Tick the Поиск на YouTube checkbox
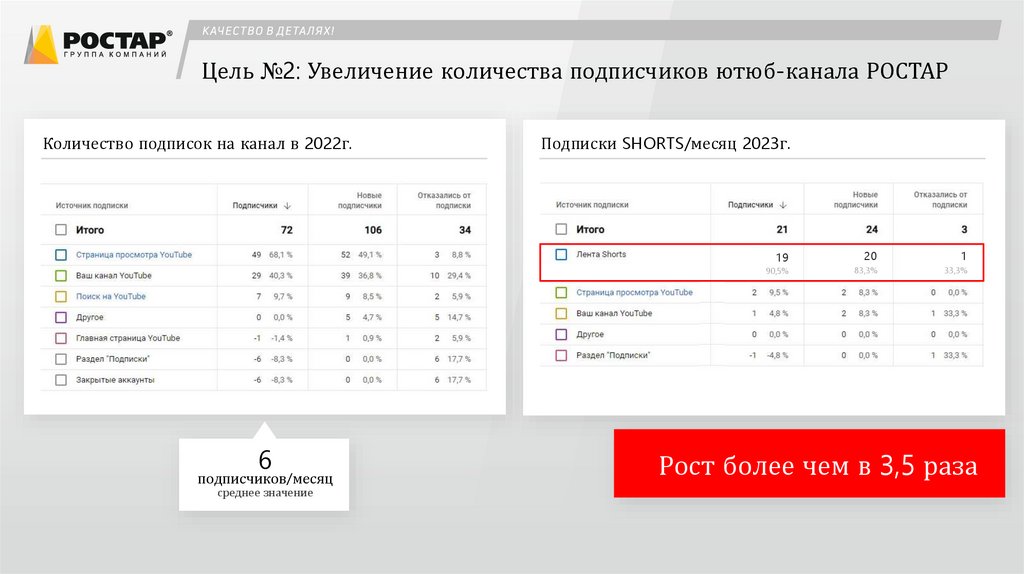 pos(61,296)
